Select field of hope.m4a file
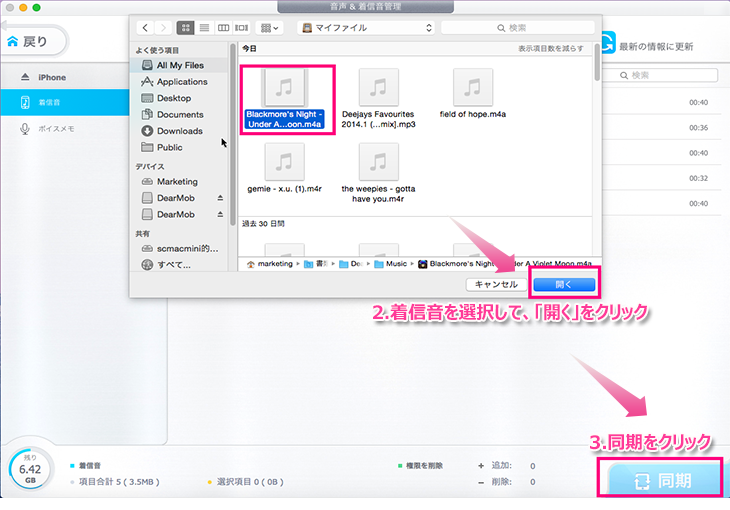 point(473,94)
